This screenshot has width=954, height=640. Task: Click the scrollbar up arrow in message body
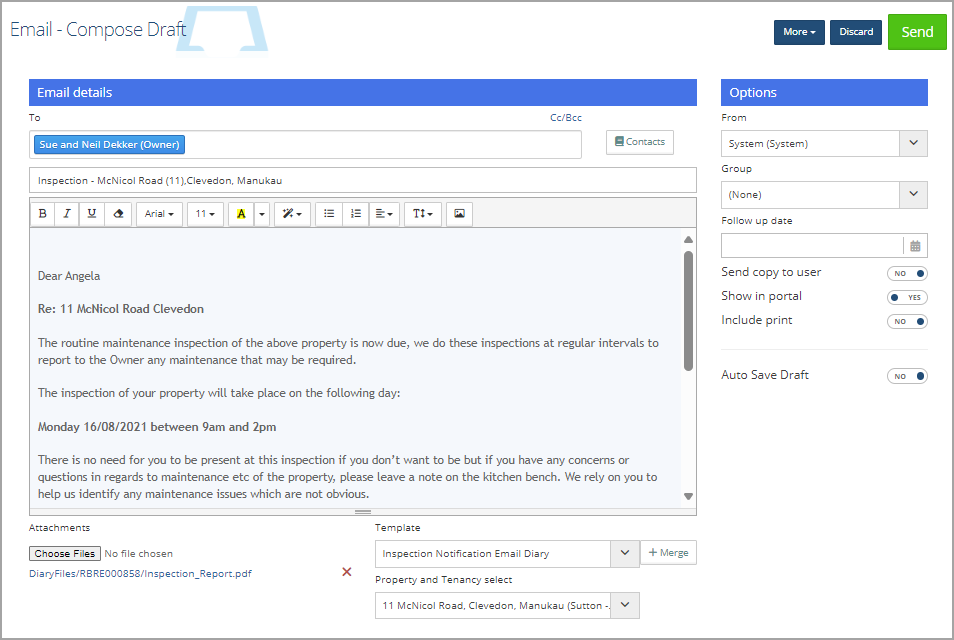click(689, 240)
